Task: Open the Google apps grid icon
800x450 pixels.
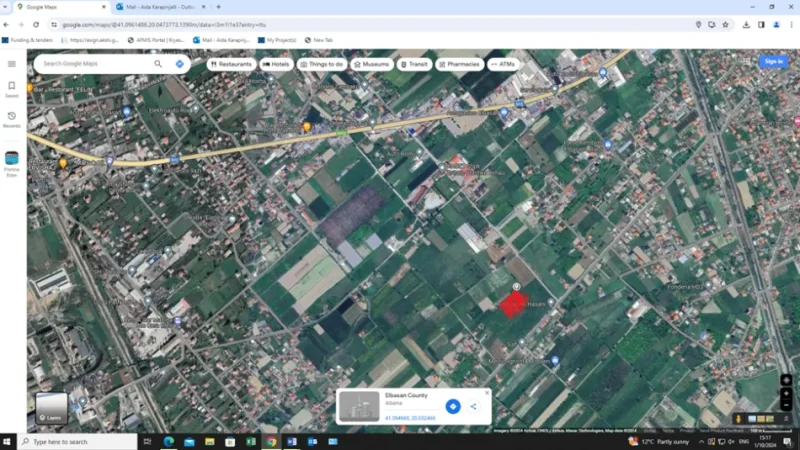Action: click(x=747, y=61)
